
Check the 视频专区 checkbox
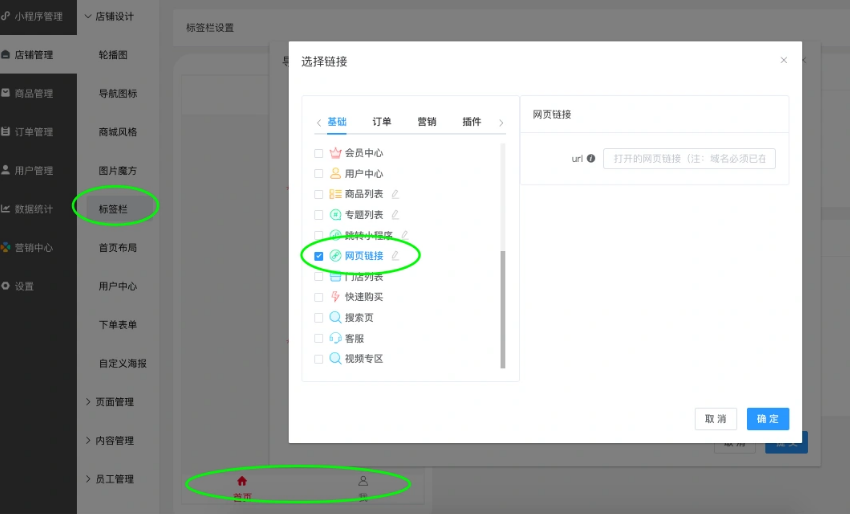[319, 359]
